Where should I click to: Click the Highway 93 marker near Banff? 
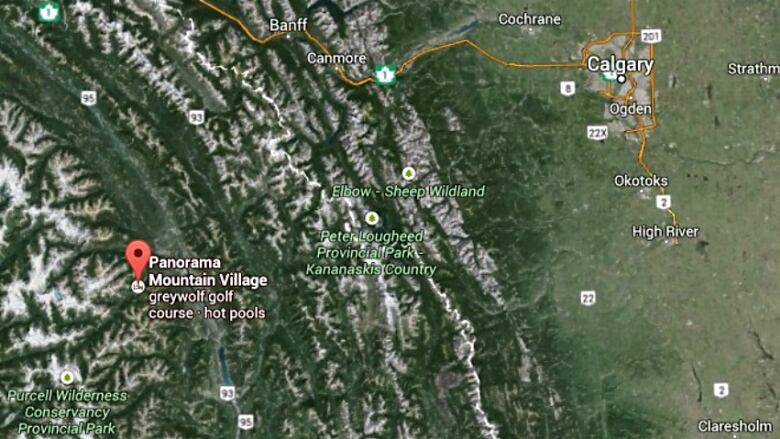pyautogui.click(x=196, y=118)
